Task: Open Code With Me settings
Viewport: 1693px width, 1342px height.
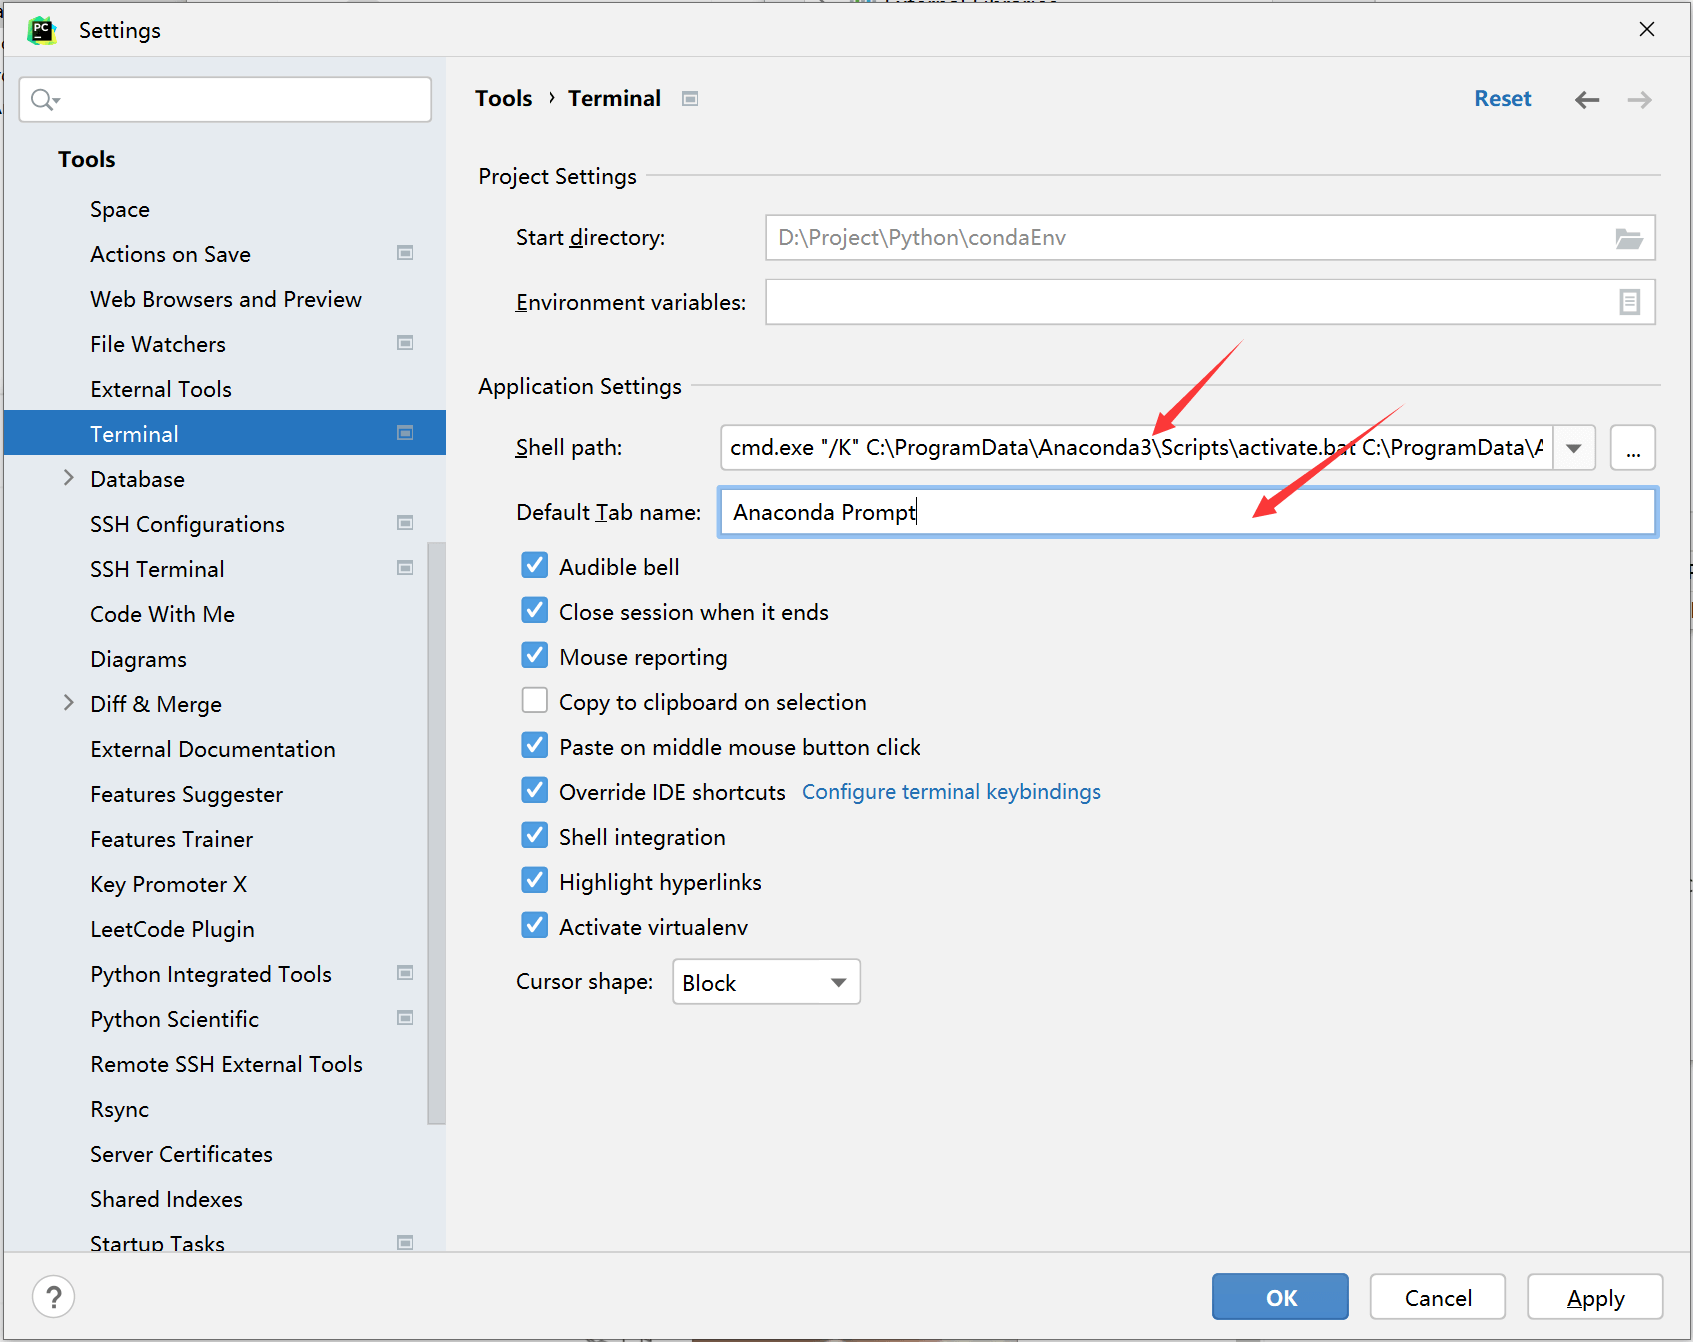Action: 162,614
